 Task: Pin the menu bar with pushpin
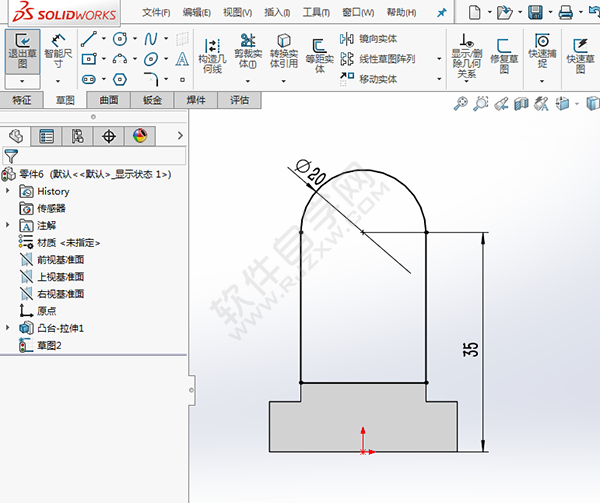click(x=442, y=13)
